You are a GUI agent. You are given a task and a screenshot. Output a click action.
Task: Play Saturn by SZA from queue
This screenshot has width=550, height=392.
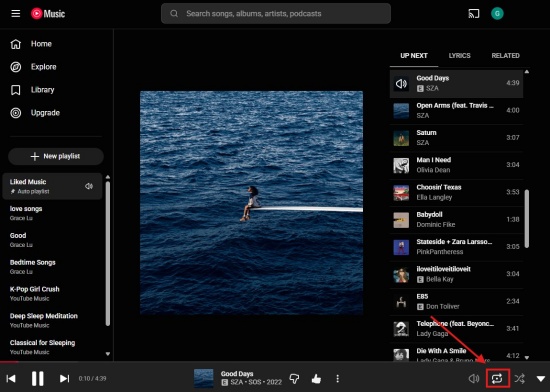coord(456,137)
